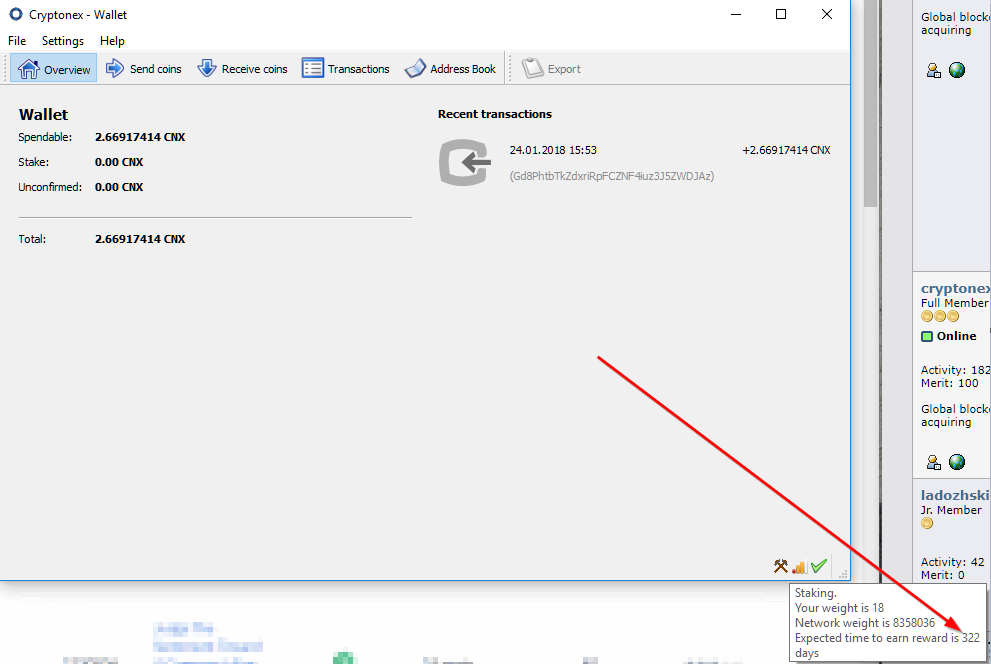Click the Export toolbar button

[550, 68]
